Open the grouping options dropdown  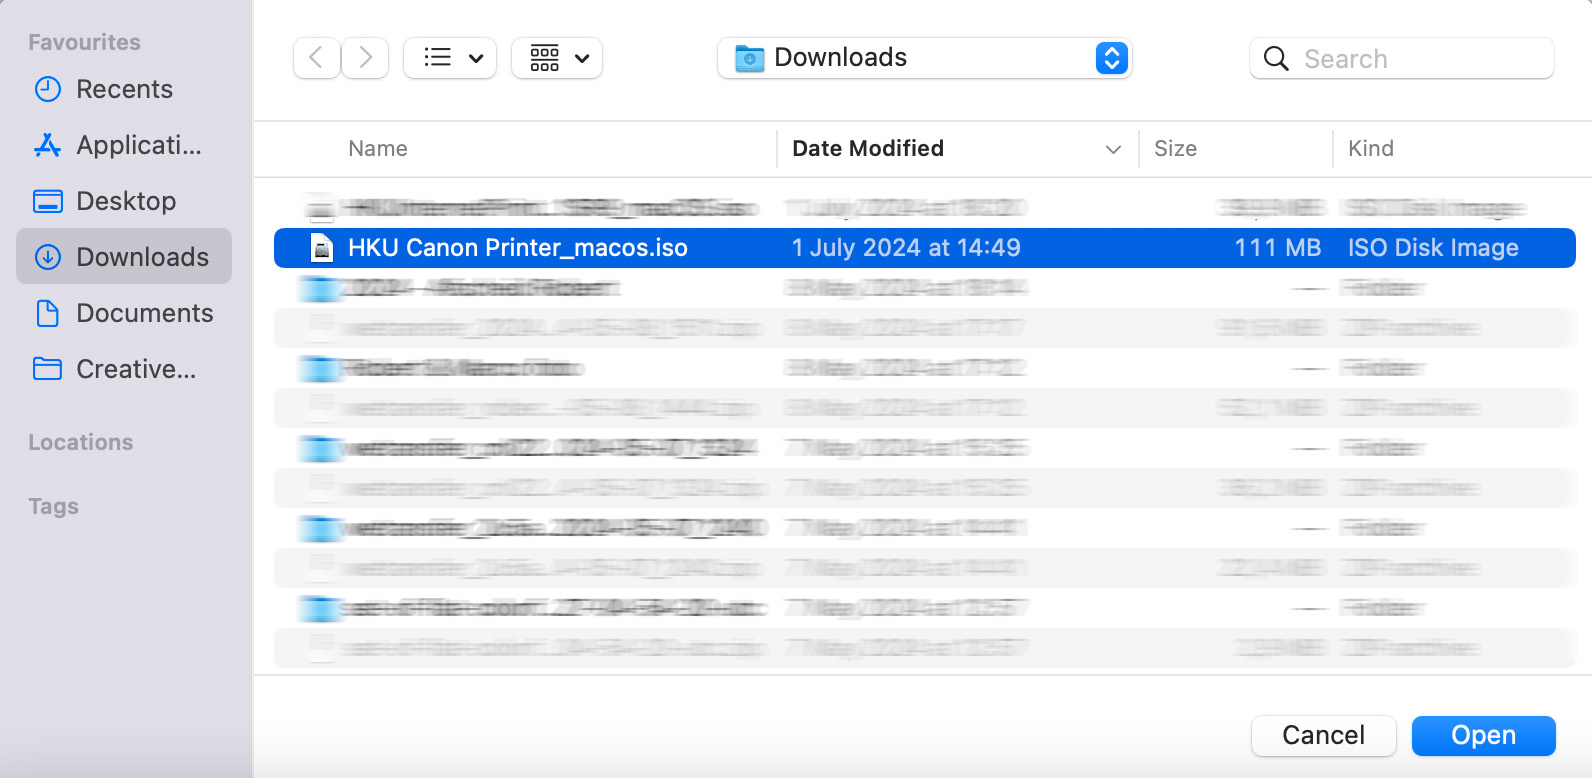[x=557, y=58]
